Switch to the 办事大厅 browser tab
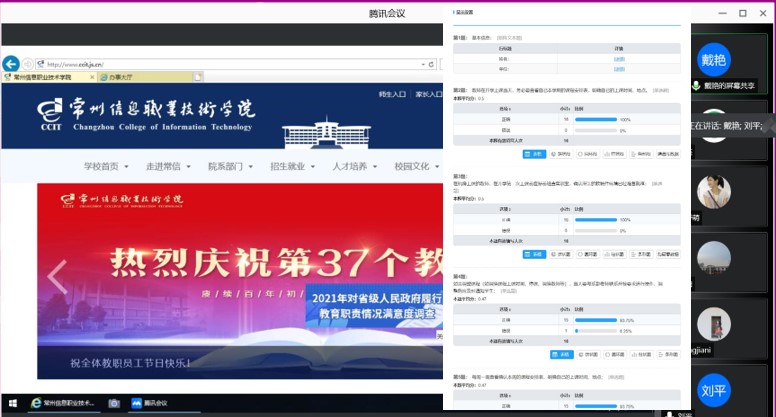 [x=145, y=77]
